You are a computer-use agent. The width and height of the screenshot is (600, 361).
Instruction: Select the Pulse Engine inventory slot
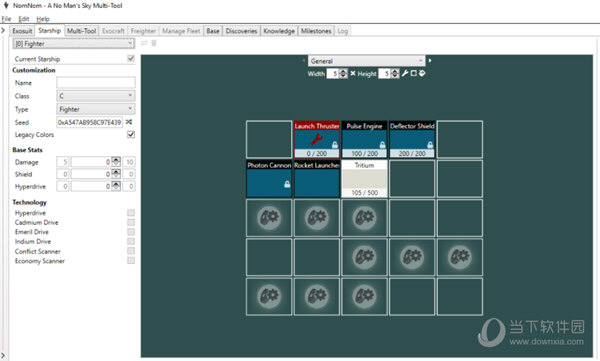pos(364,139)
